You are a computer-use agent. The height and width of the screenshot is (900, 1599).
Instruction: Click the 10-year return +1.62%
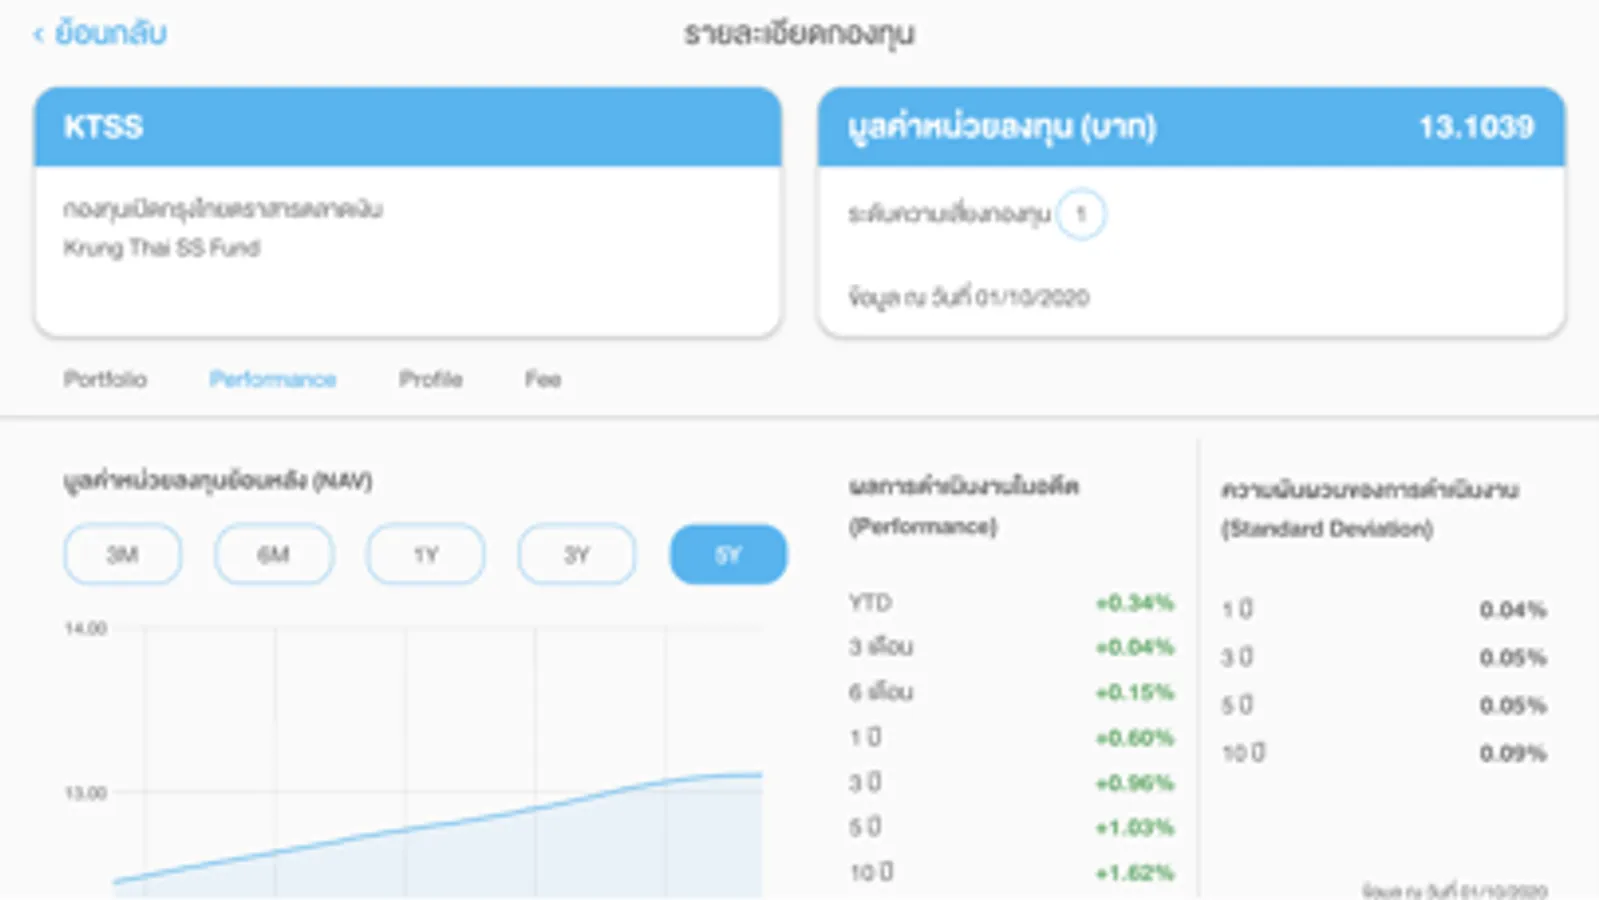1134,872
